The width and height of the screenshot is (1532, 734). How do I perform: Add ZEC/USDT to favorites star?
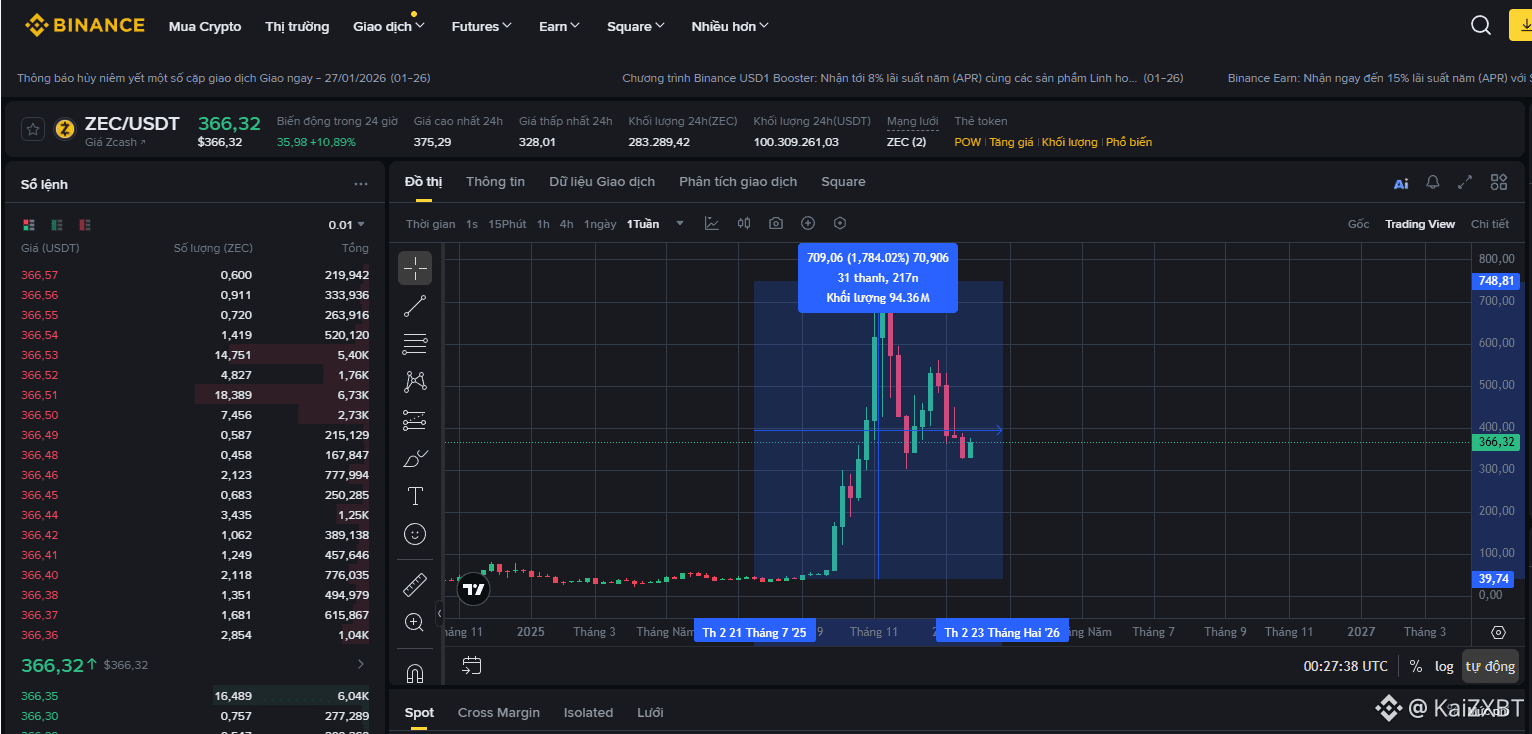click(33, 129)
